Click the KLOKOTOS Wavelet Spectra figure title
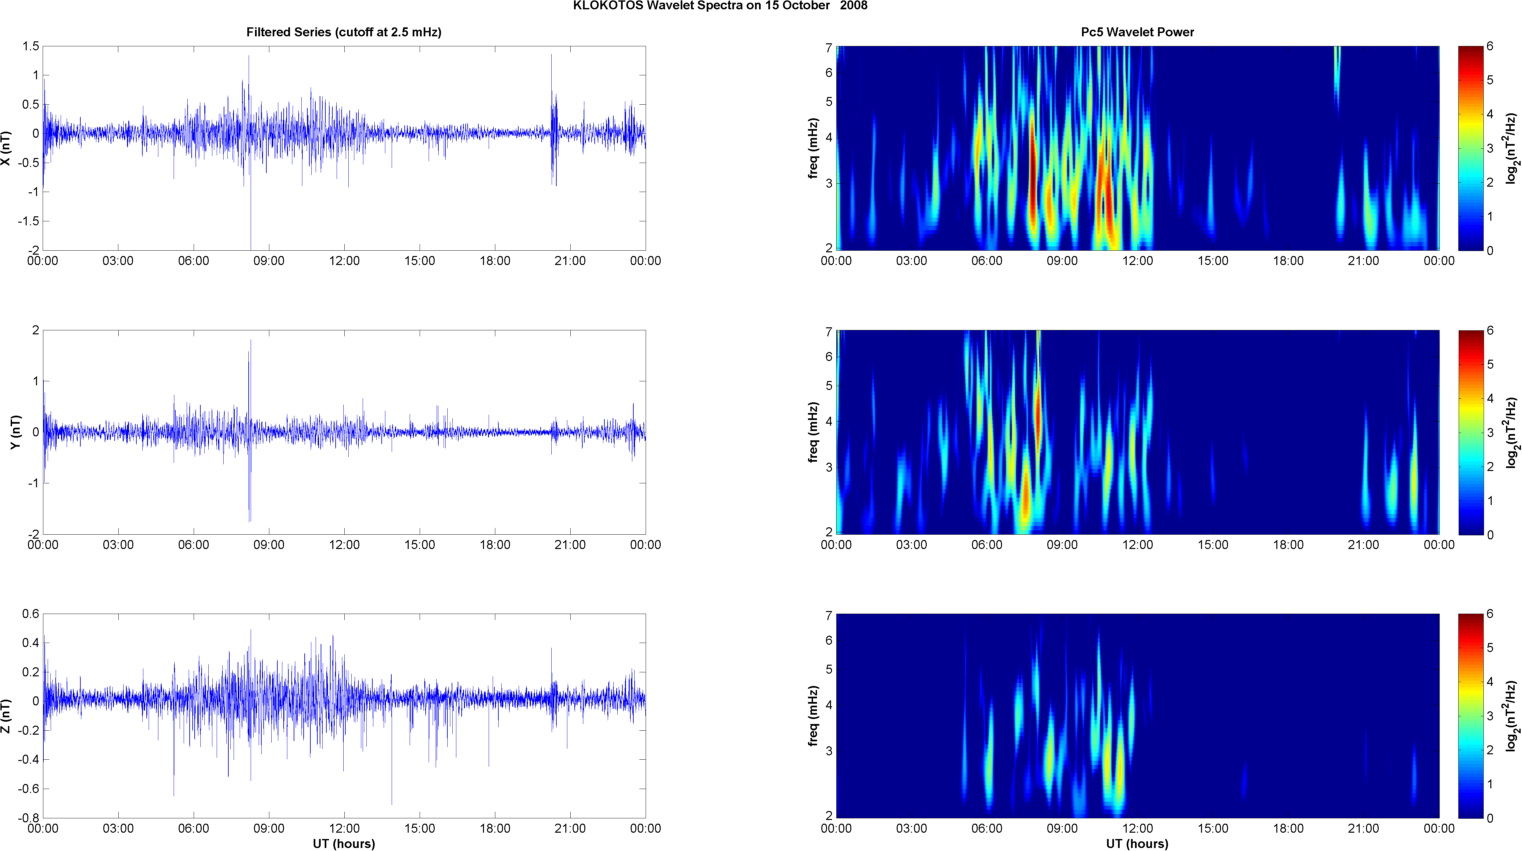The width and height of the screenshot is (1522, 851). tap(720, 6)
